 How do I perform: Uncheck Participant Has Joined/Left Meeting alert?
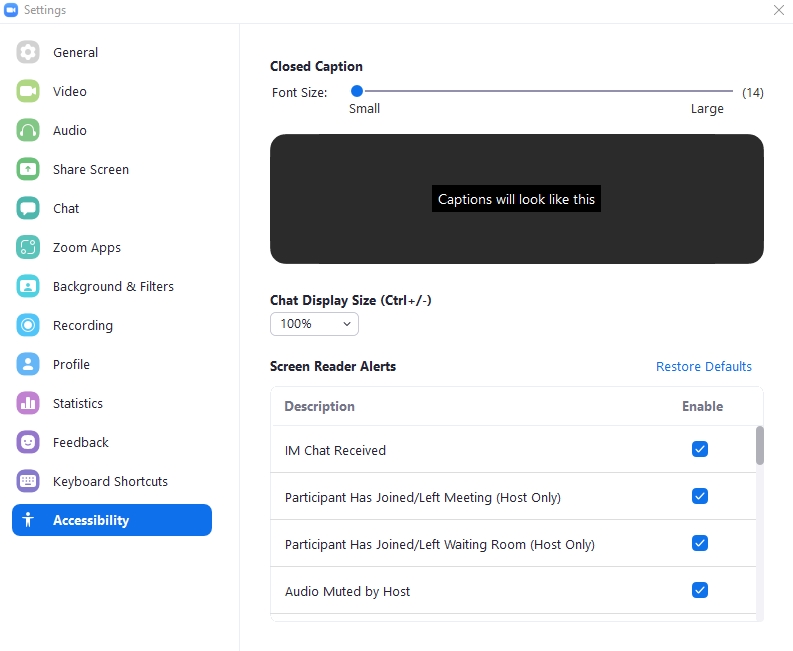(700, 497)
